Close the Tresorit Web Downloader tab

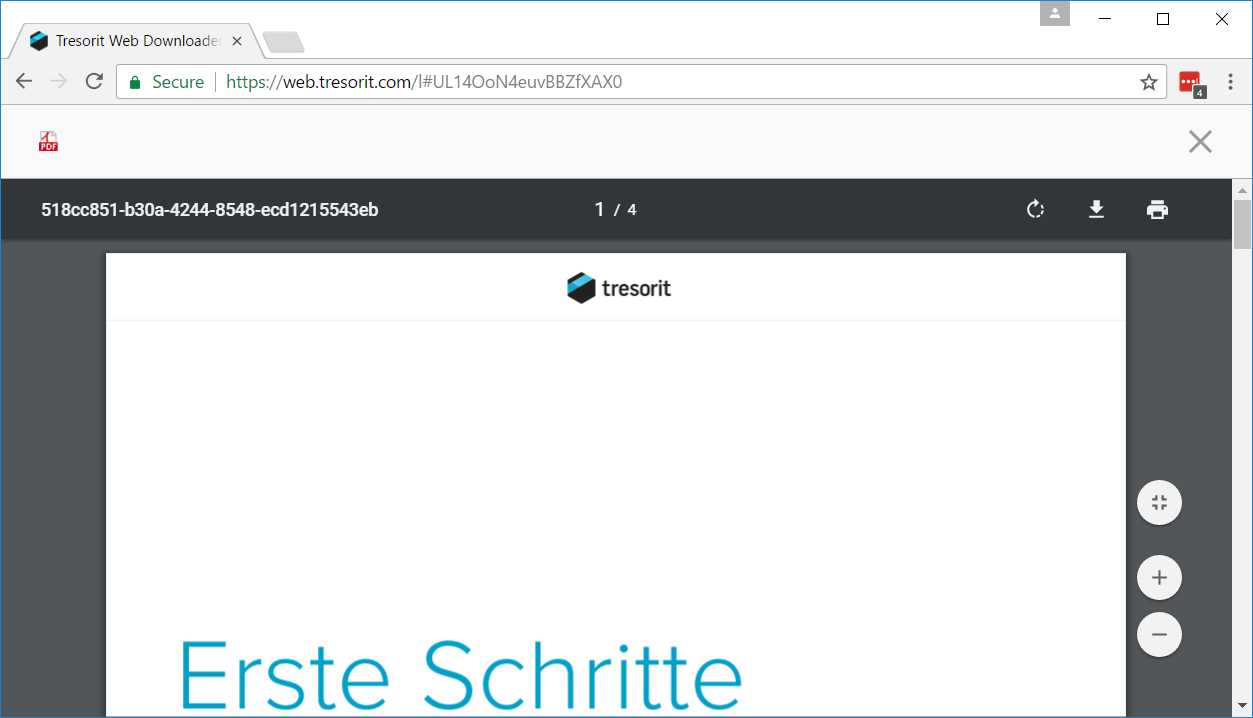tap(237, 41)
